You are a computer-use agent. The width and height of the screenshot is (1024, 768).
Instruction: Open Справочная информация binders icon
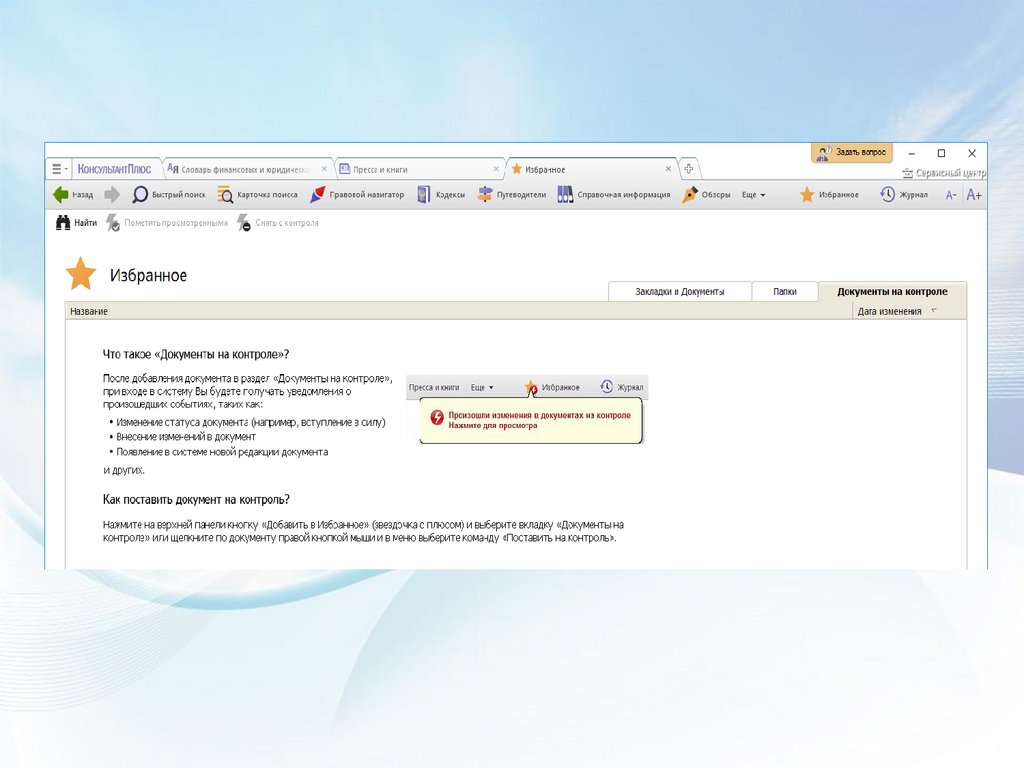pos(565,195)
